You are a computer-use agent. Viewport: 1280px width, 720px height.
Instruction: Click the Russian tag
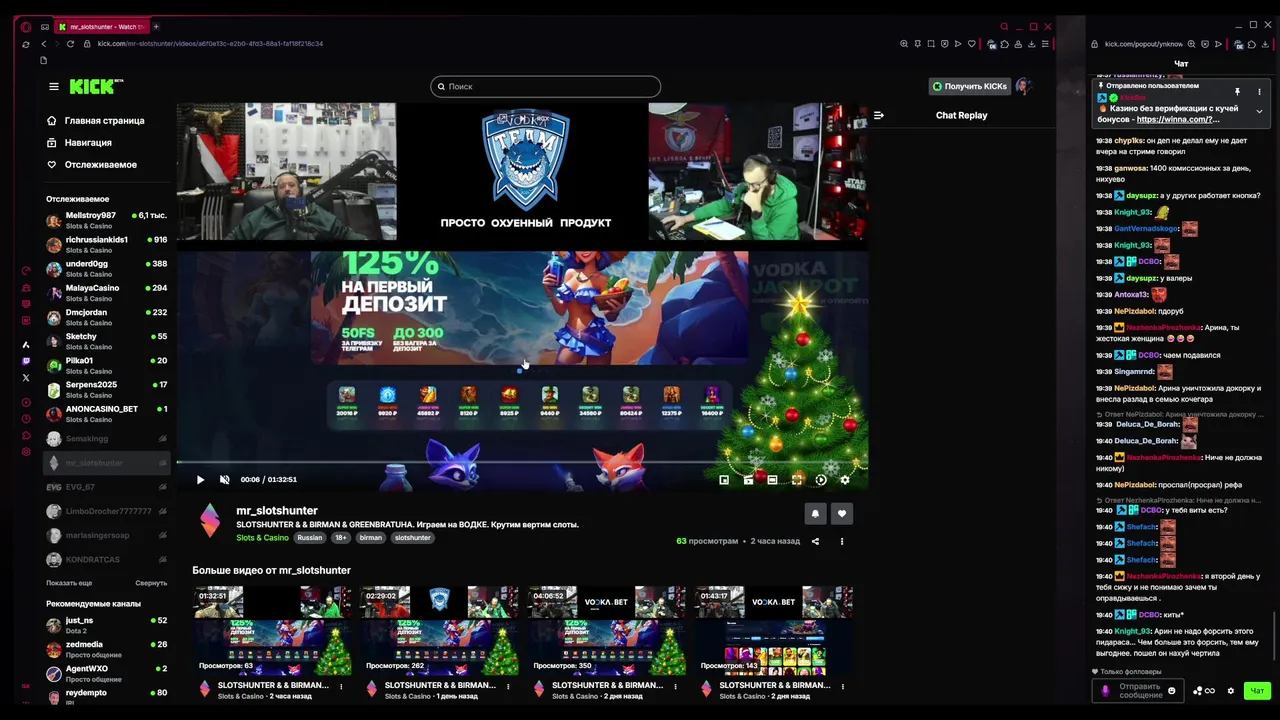pos(310,538)
